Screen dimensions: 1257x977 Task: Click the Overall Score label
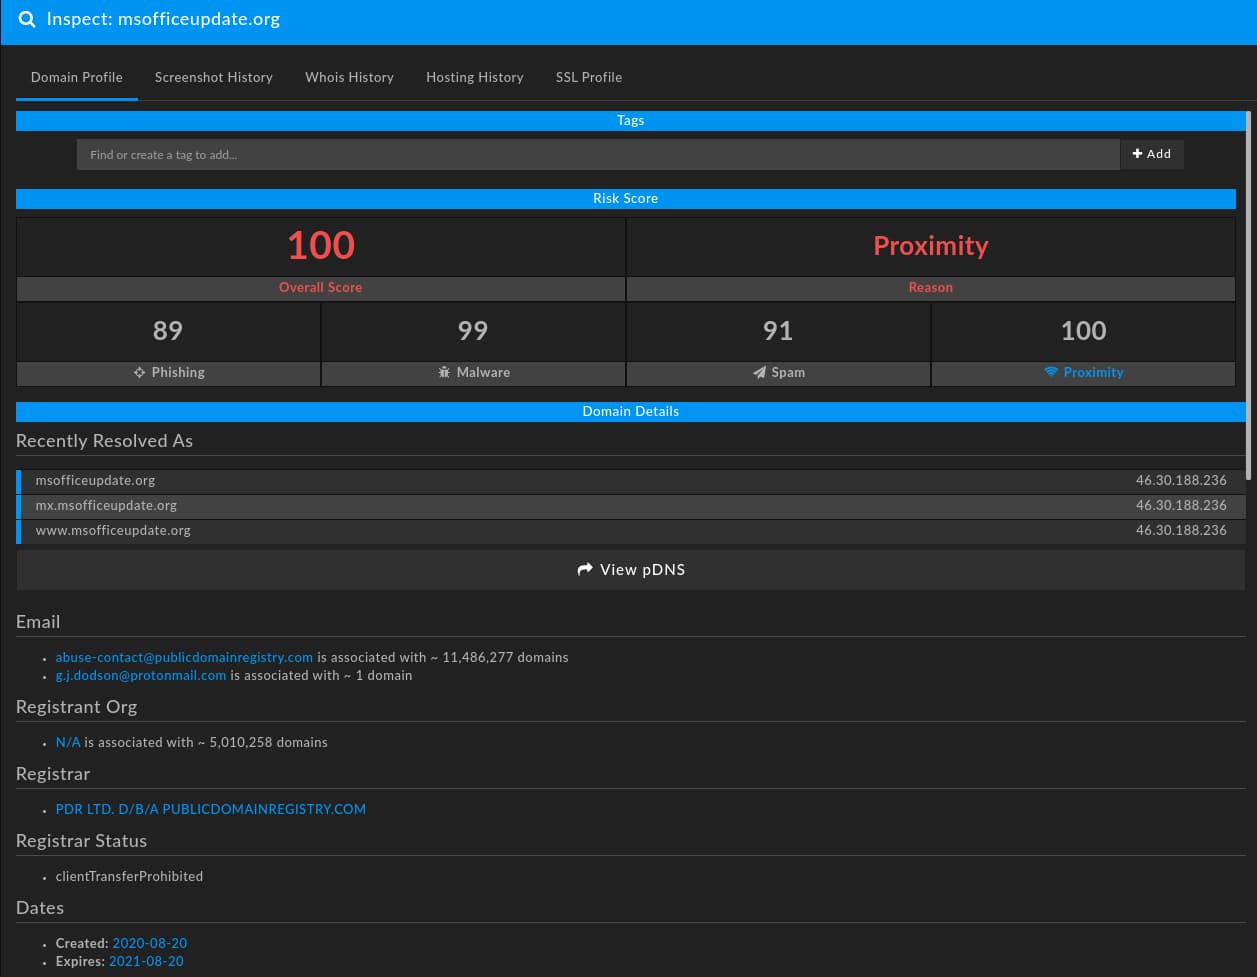tap(321, 287)
